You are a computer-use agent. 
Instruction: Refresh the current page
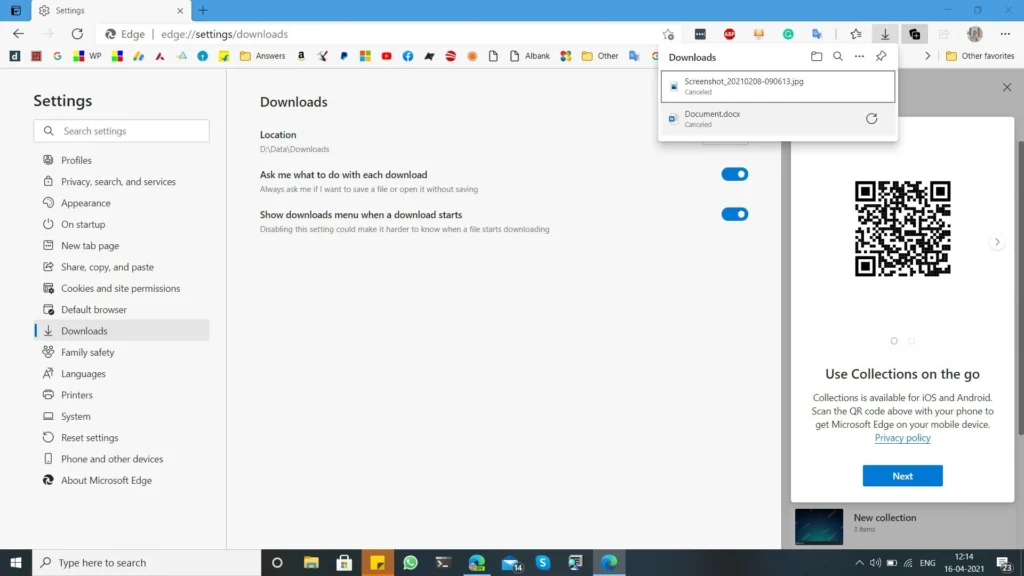click(x=77, y=34)
